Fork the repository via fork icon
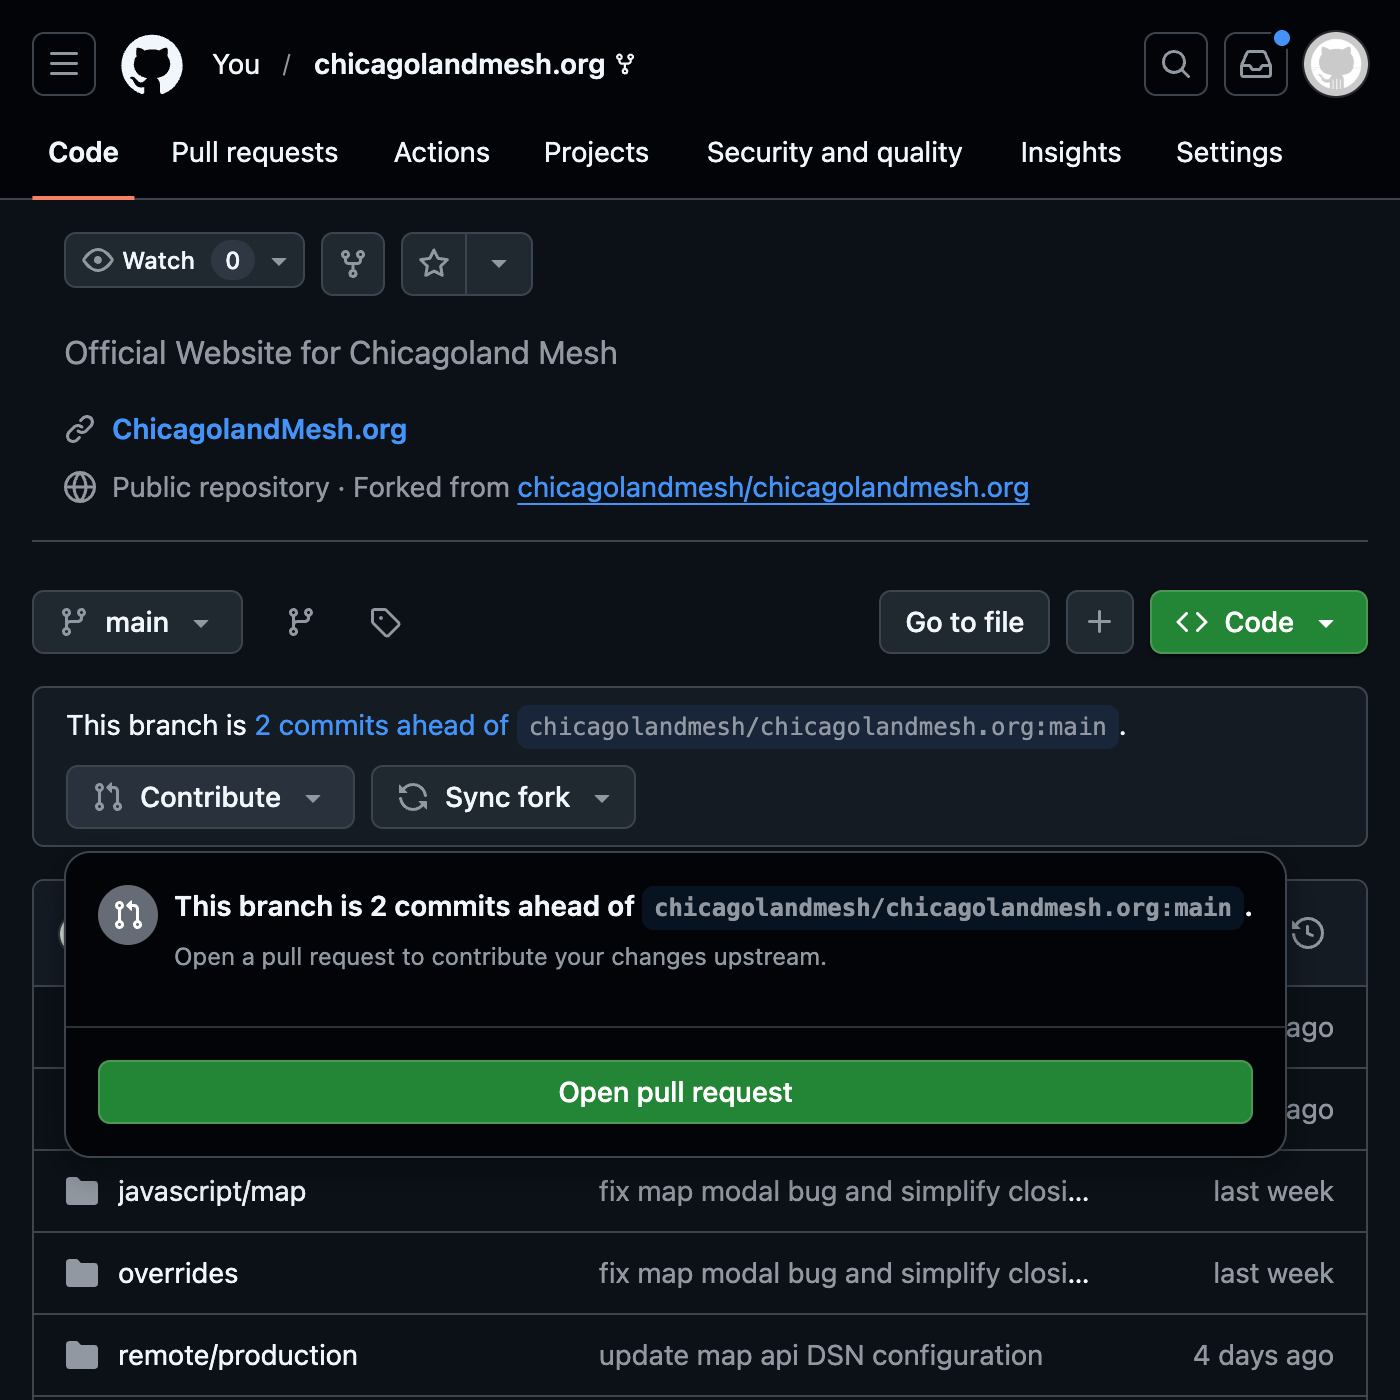The width and height of the screenshot is (1400, 1400). 352,263
